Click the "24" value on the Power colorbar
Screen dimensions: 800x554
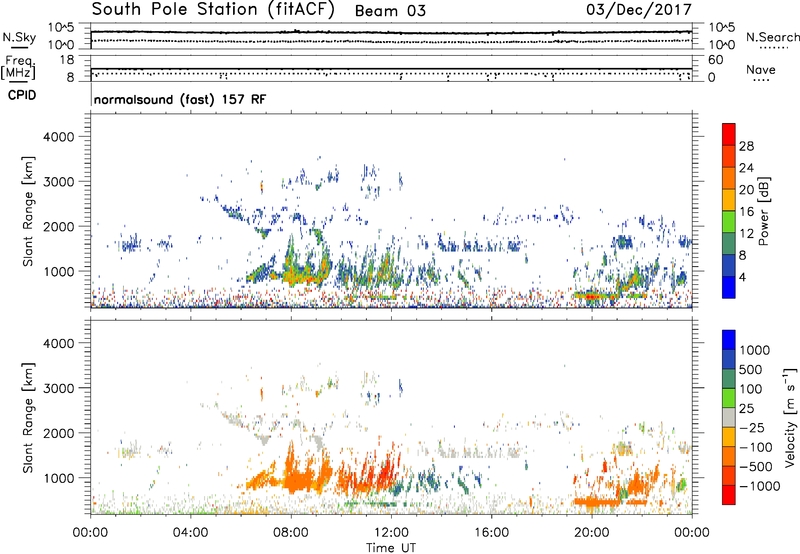pyautogui.click(x=746, y=168)
